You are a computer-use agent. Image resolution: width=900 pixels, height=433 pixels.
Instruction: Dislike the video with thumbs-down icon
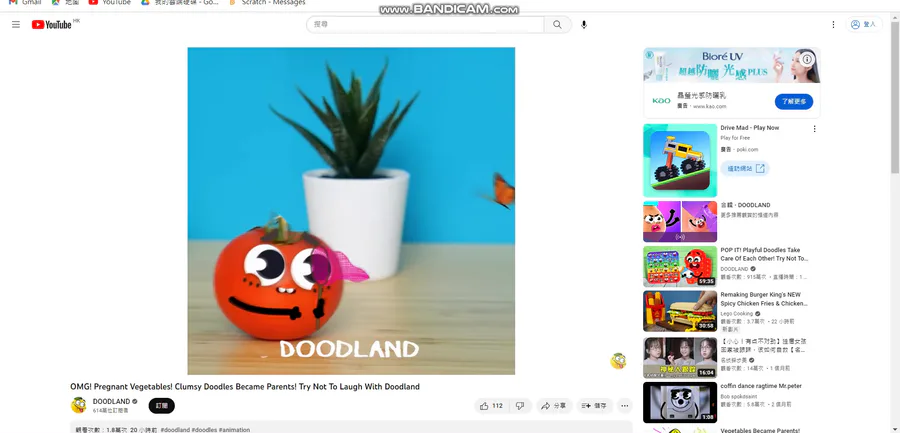click(520, 405)
